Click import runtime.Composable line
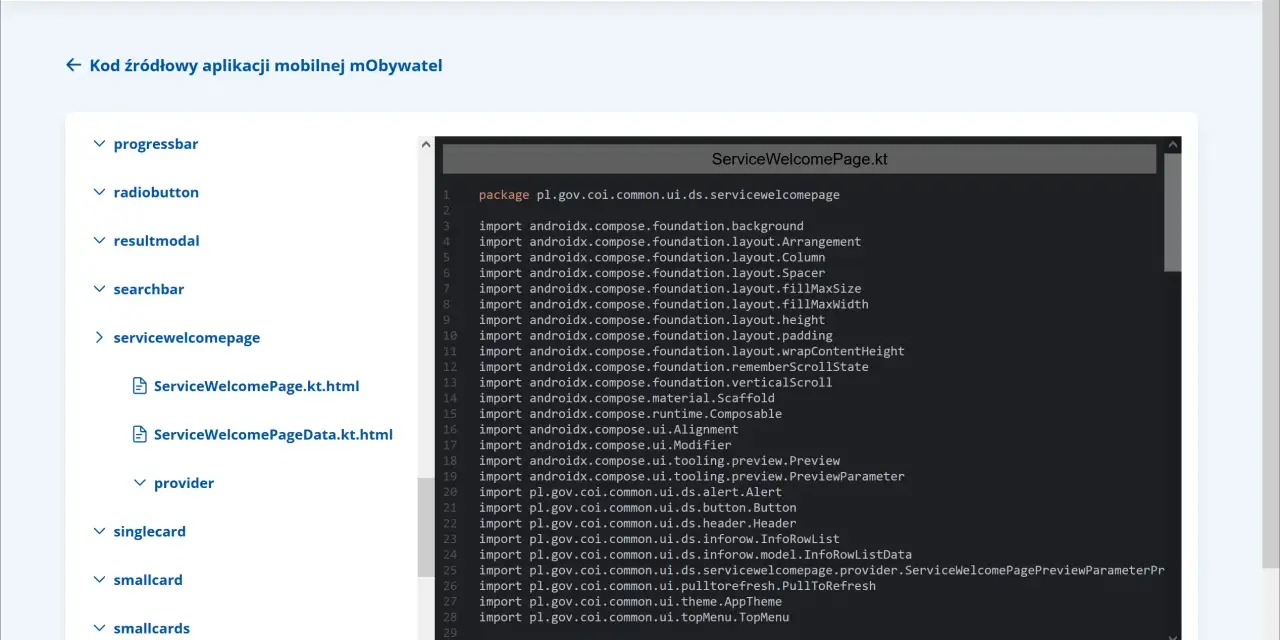 point(630,414)
